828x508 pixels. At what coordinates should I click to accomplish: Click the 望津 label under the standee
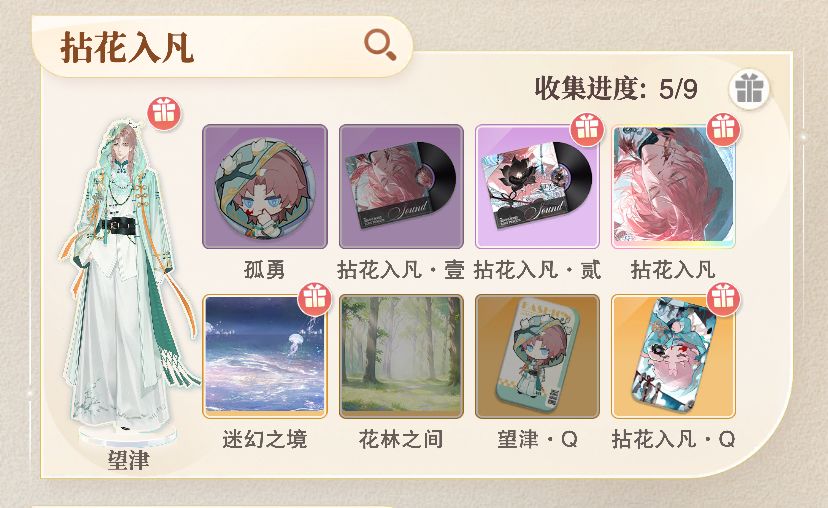128,460
